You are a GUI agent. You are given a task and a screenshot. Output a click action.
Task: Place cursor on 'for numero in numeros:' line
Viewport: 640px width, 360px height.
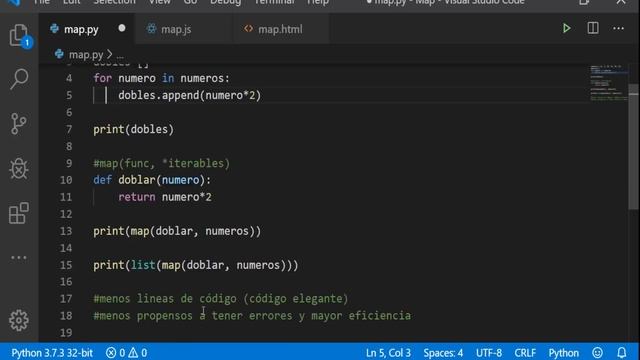coord(162,78)
